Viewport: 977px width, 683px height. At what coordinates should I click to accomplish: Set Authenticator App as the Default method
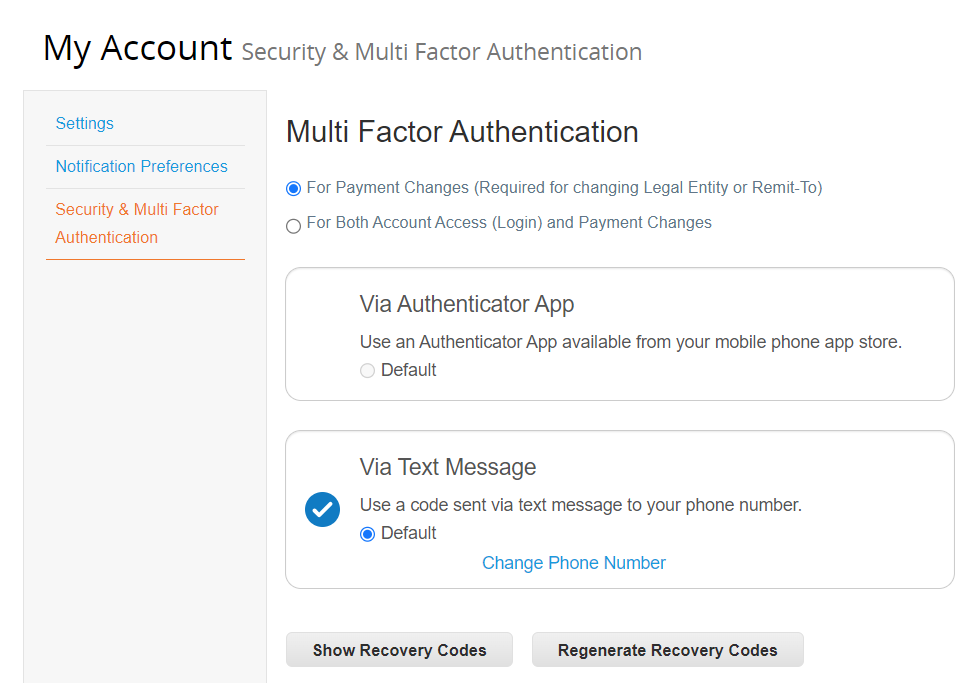[368, 371]
